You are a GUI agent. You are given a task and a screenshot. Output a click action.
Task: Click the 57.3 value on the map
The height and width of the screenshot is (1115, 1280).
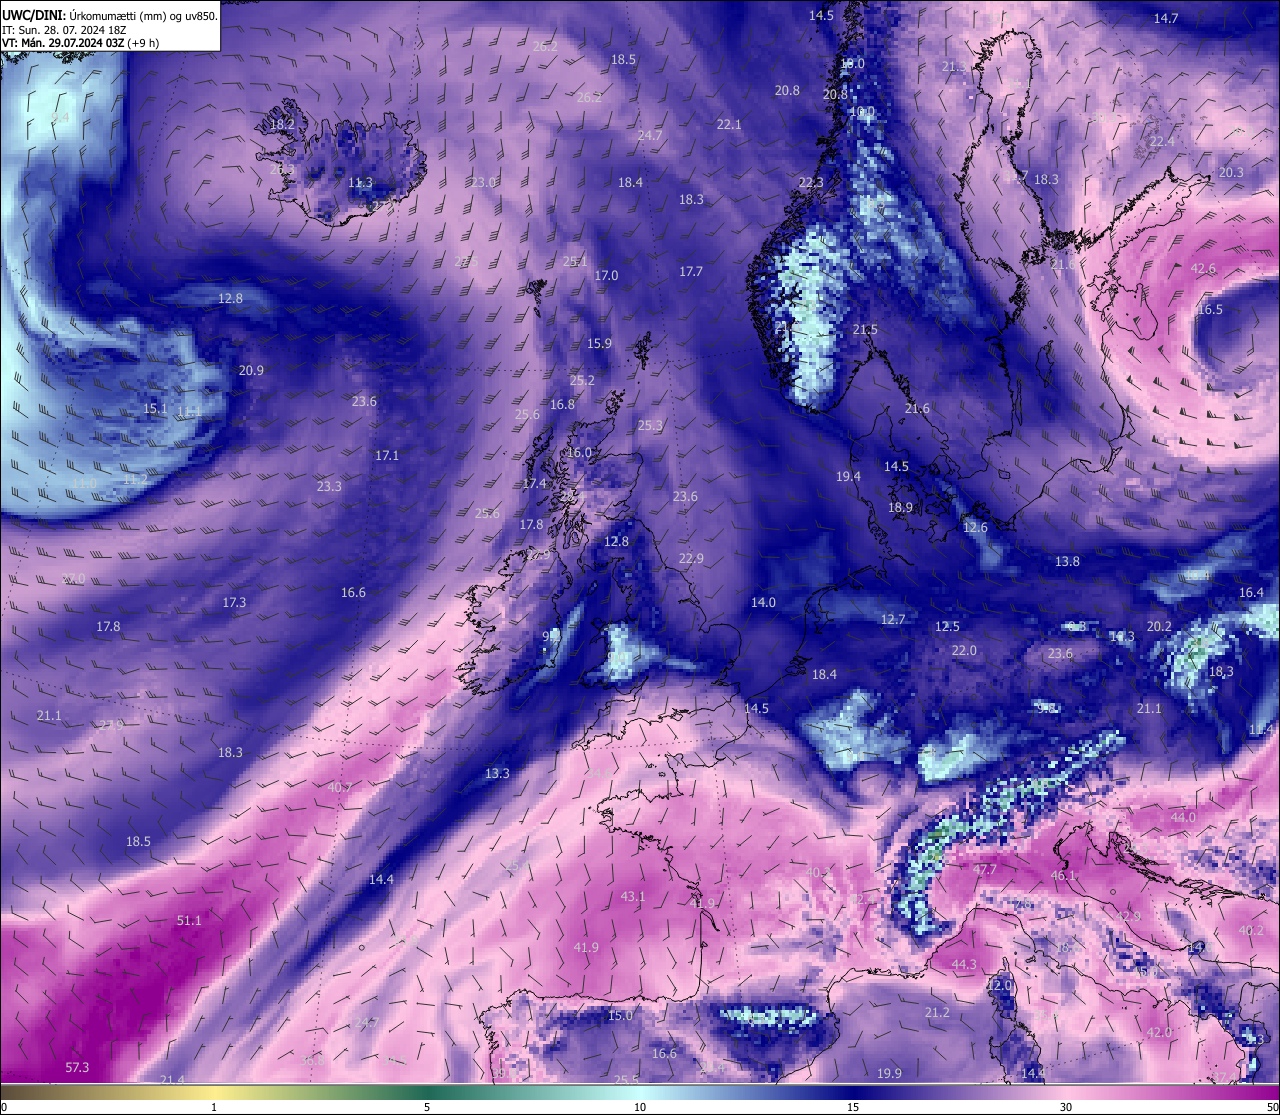pos(77,1067)
